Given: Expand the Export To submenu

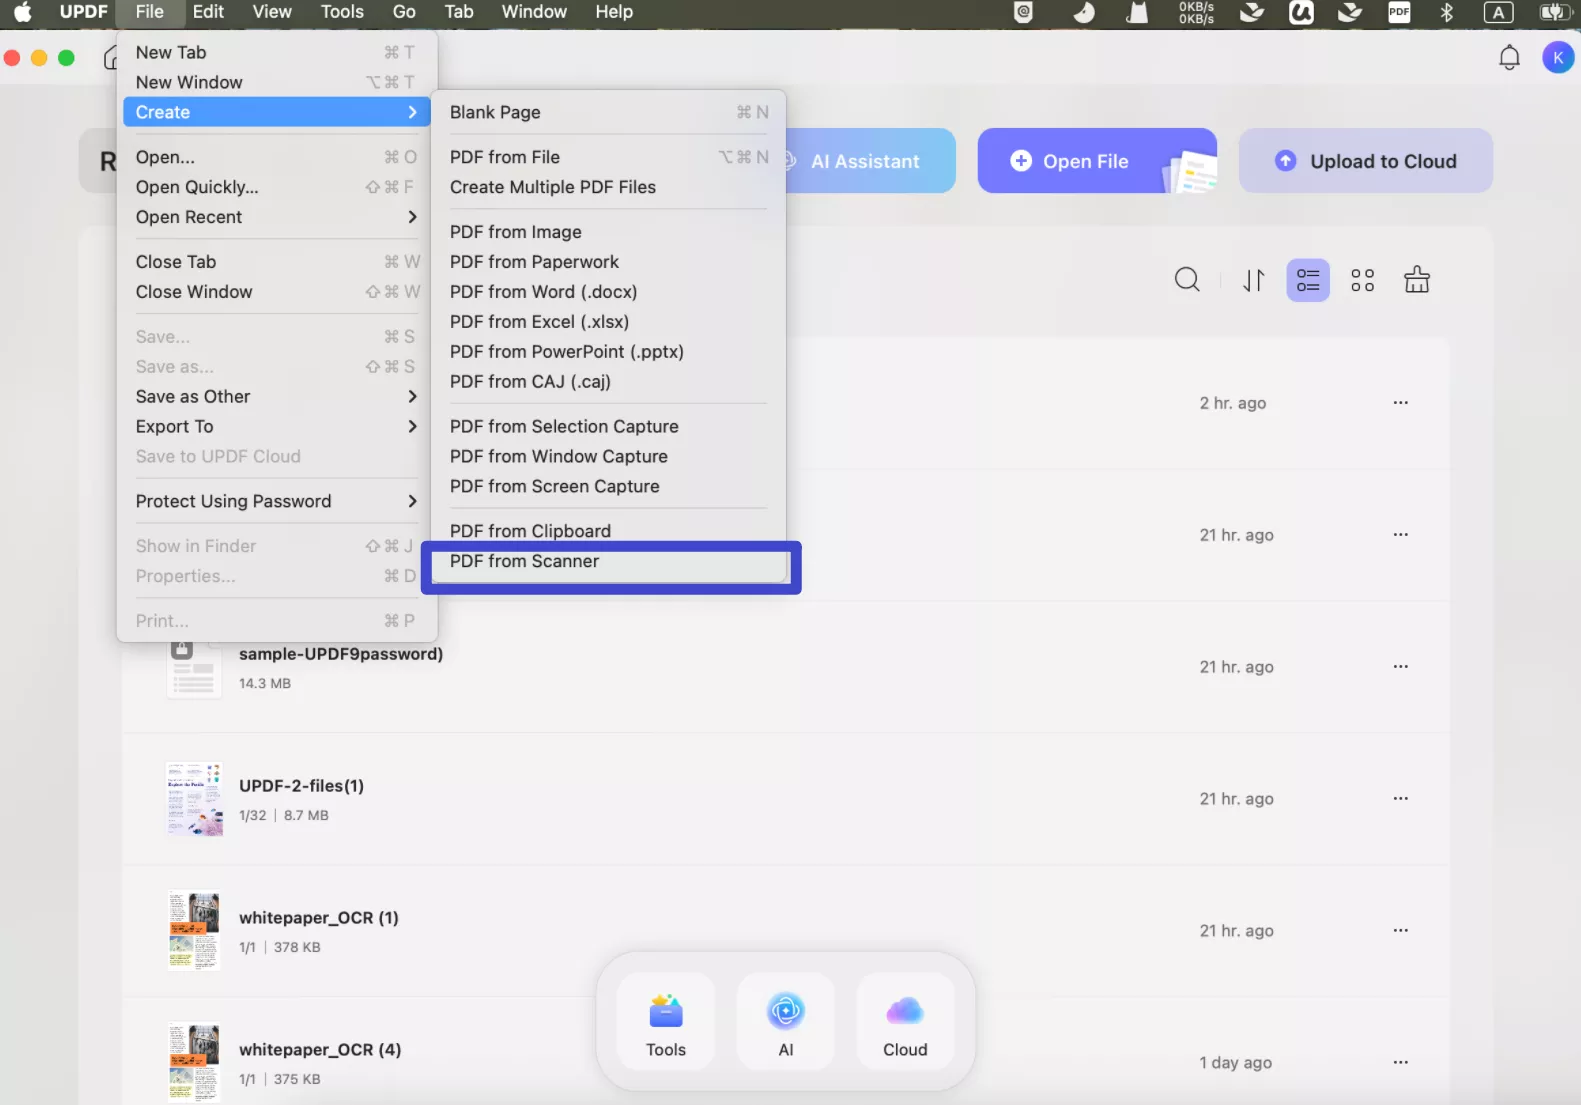Looking at the screenshot, I should click(x=276, y=426).
